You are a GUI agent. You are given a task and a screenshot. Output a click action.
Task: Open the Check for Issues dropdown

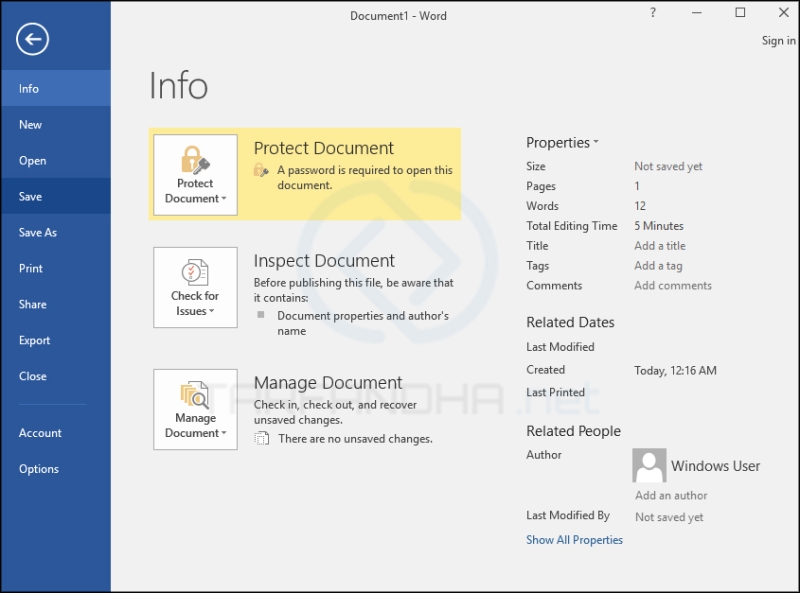(x=195, y=287)
